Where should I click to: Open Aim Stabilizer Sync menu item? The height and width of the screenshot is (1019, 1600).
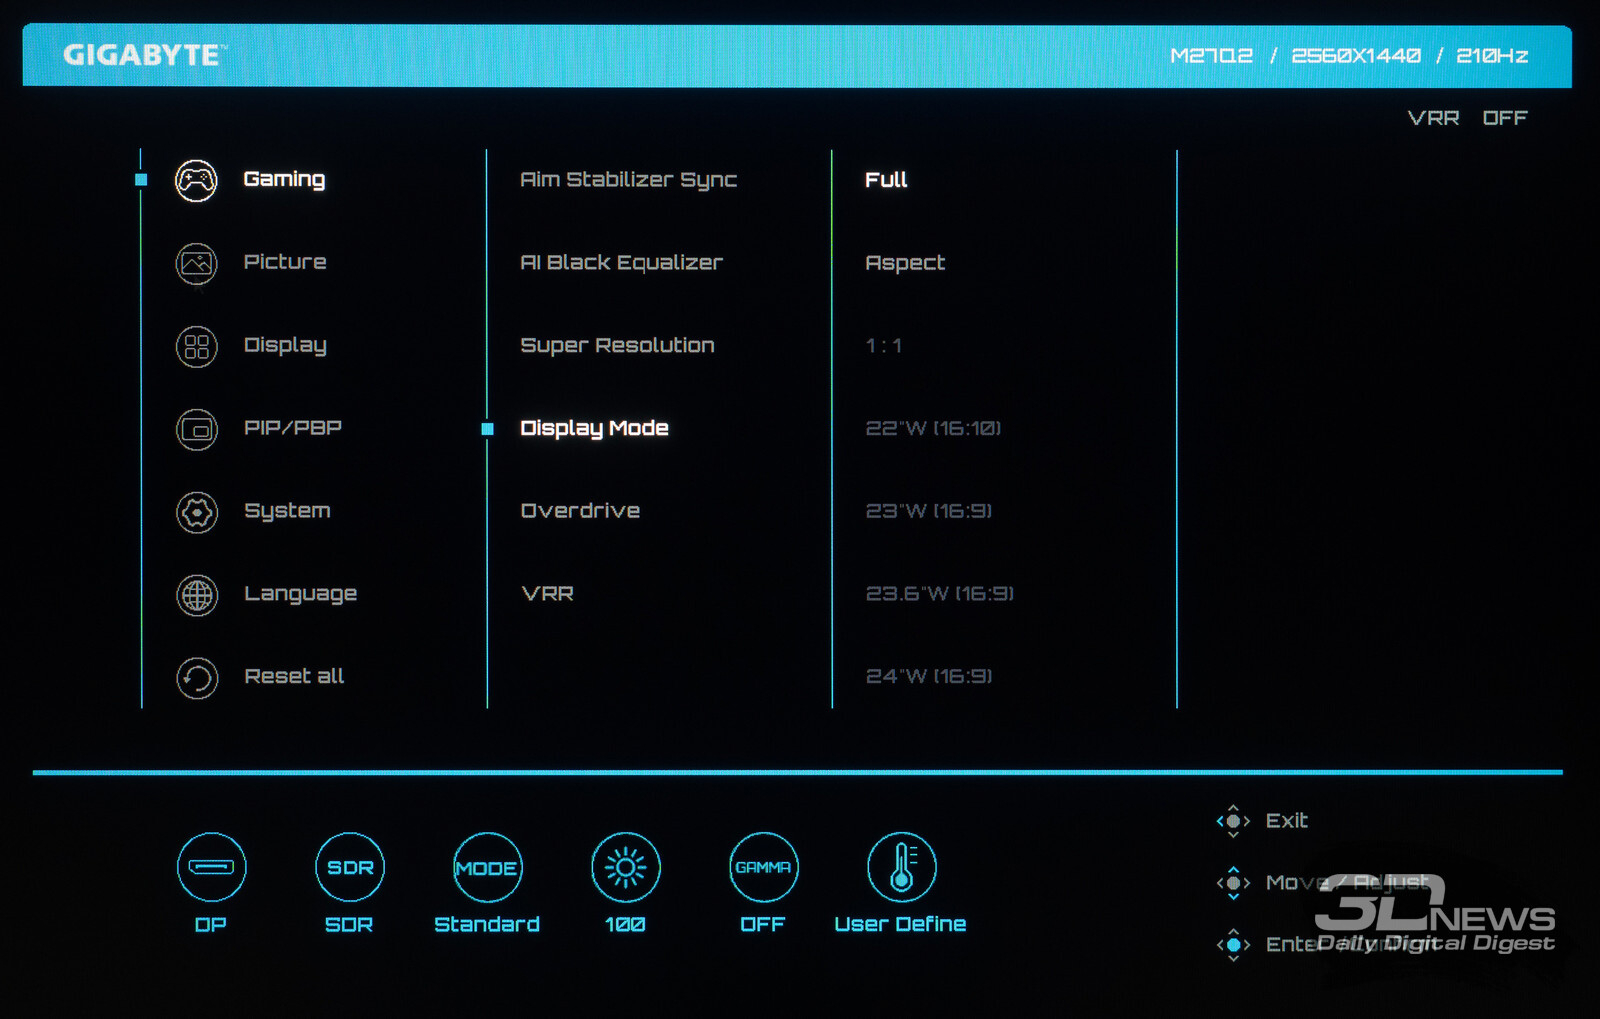tap(628, 180)
